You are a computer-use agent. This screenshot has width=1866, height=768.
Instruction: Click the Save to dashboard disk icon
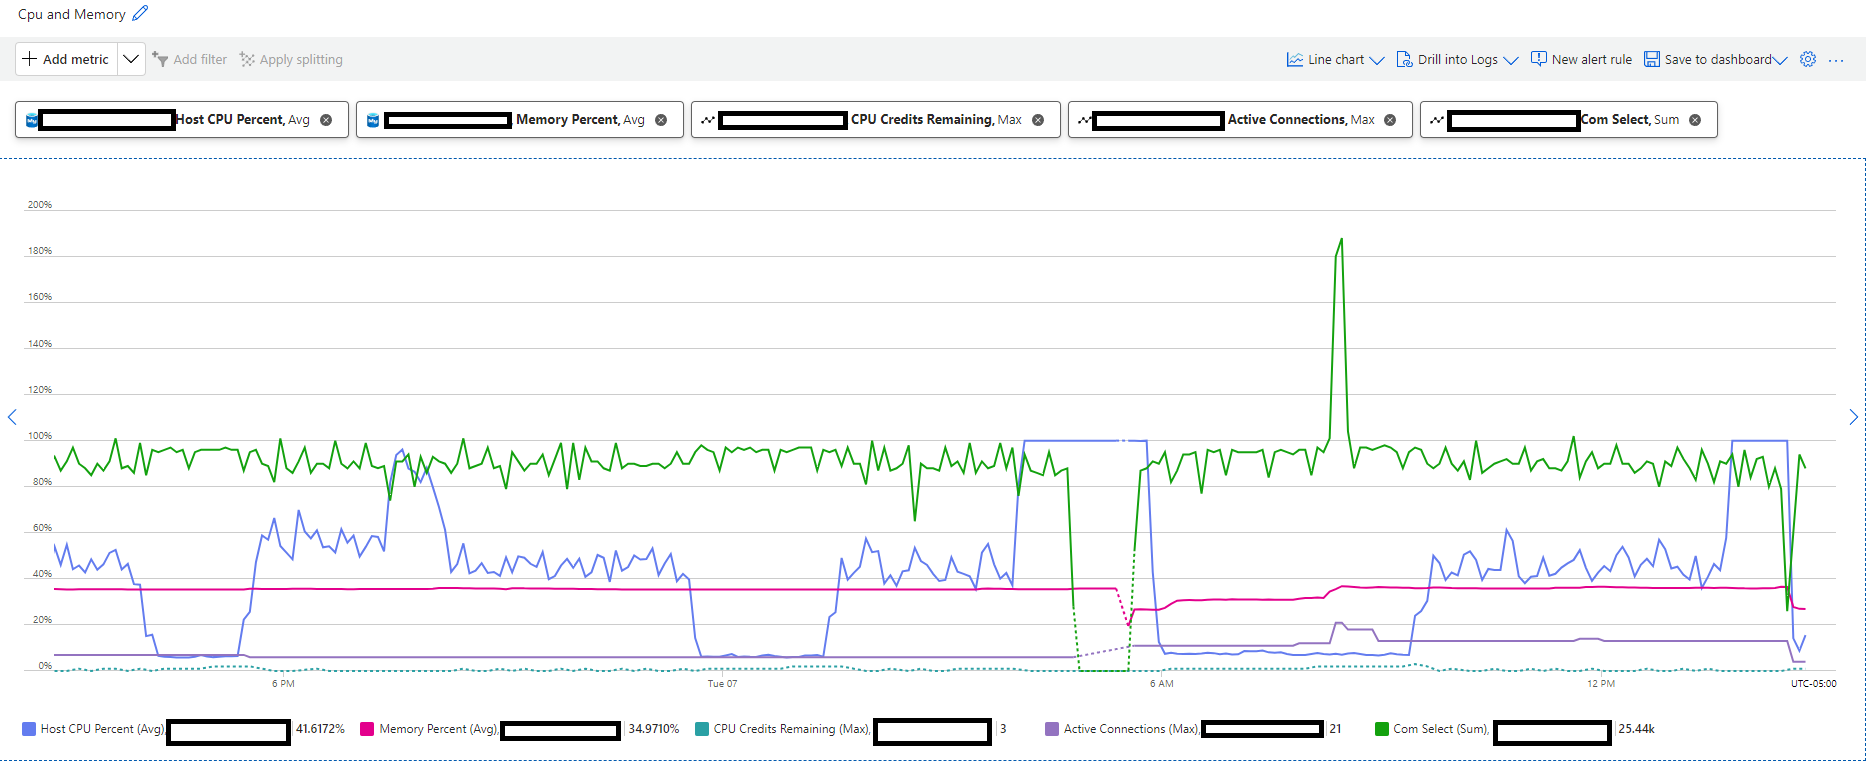coord(1652,59)
